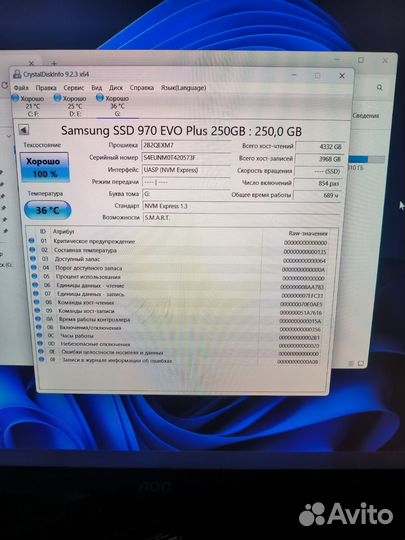Click the ID column header
405x540 pixels.
[x=43, y=231]
